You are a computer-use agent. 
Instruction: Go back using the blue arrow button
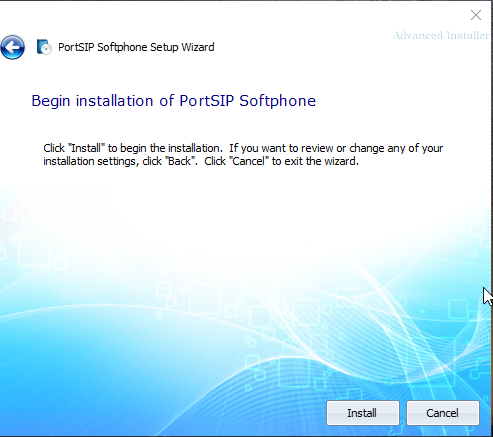tap(12, 47)
